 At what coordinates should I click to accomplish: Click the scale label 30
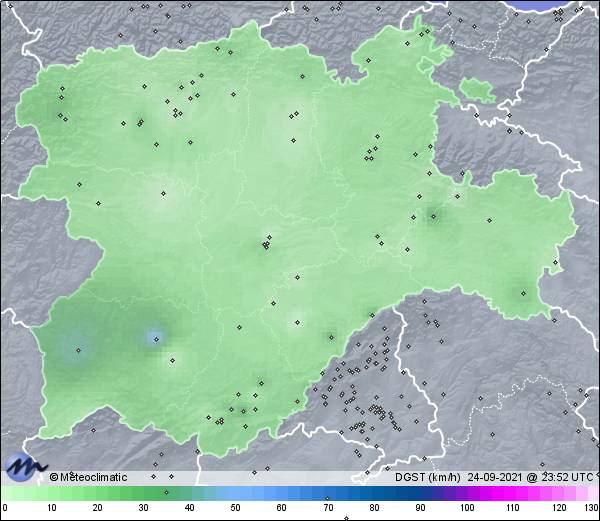(143, 508)
